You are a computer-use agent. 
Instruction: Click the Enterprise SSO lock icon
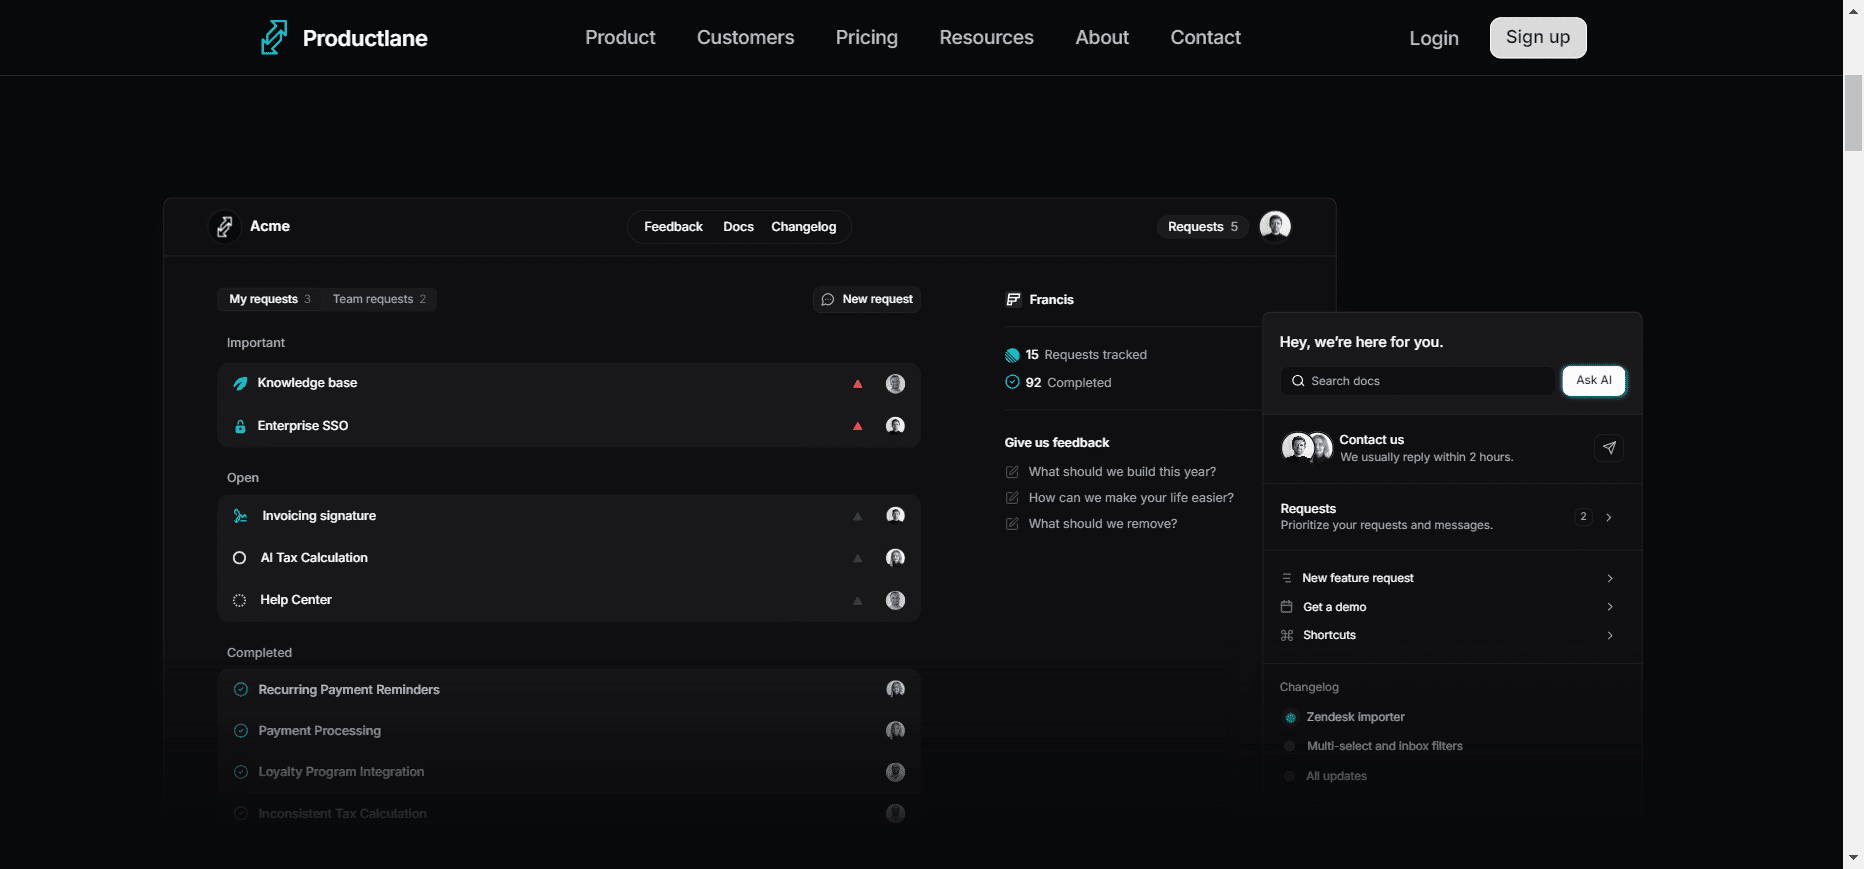pos(240,426)
